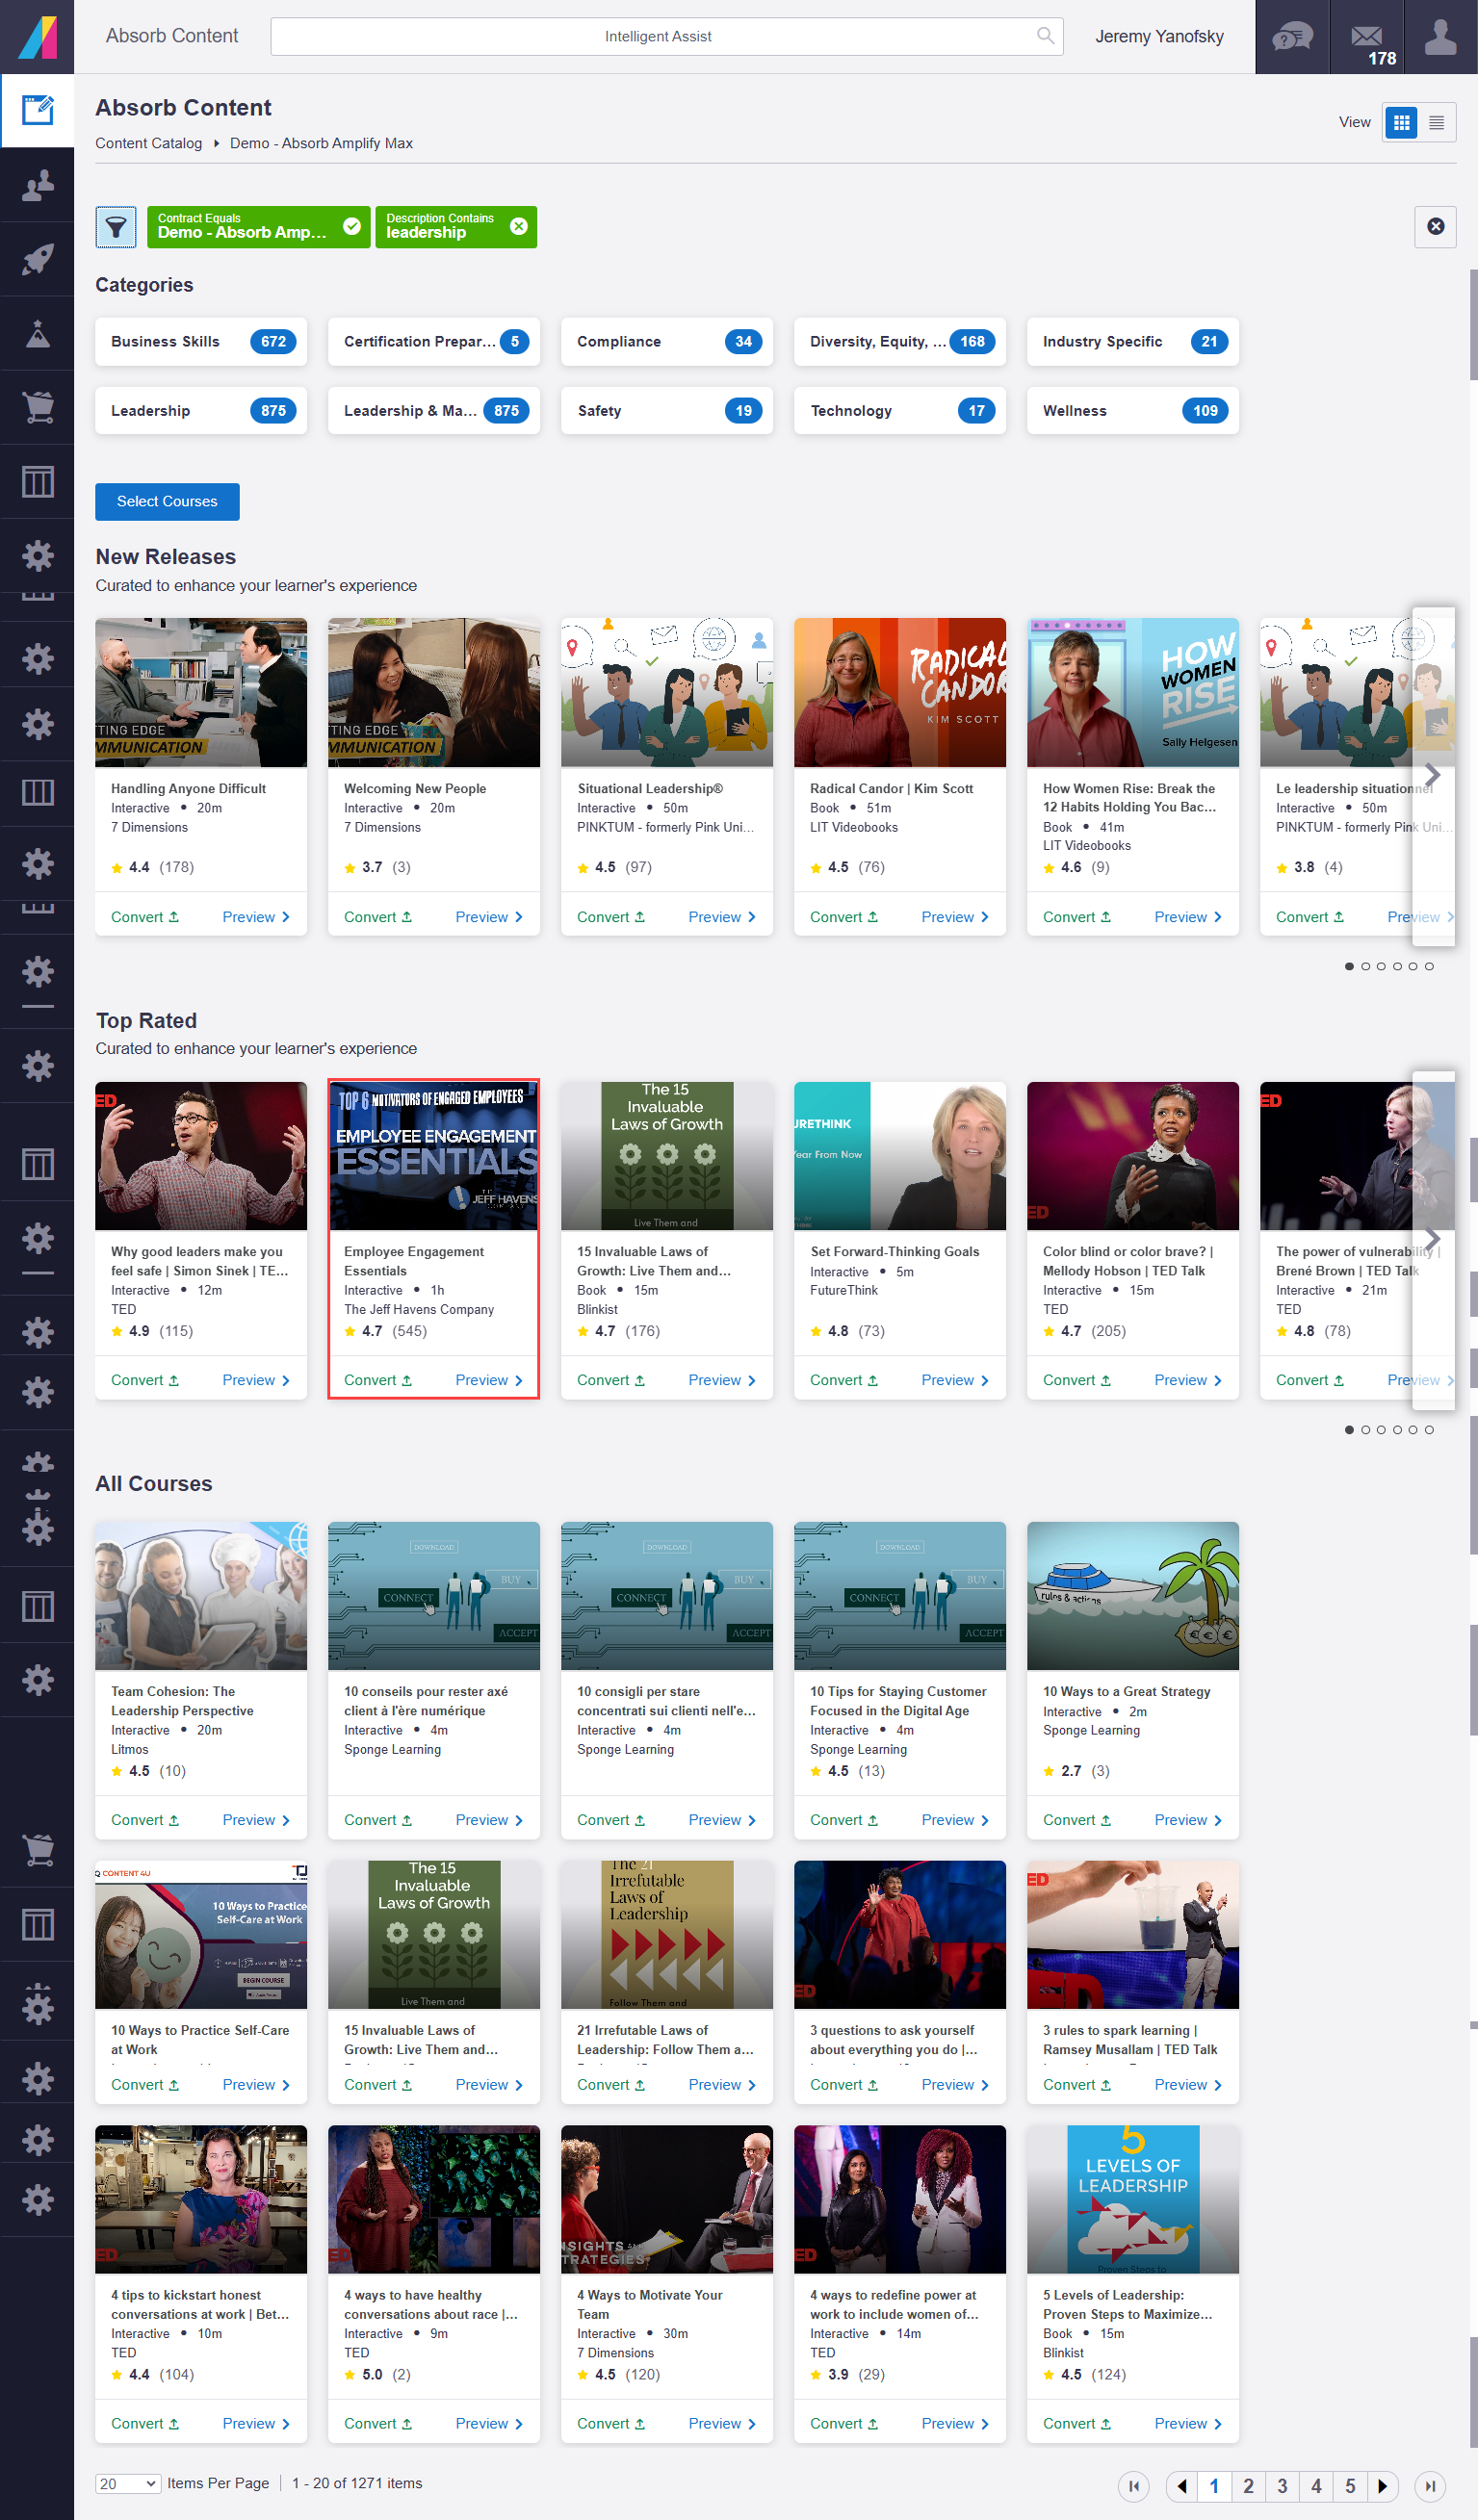Open the user profile avatar icon
Screen dimensions: 1478x2520
[x=1440, y=37]
